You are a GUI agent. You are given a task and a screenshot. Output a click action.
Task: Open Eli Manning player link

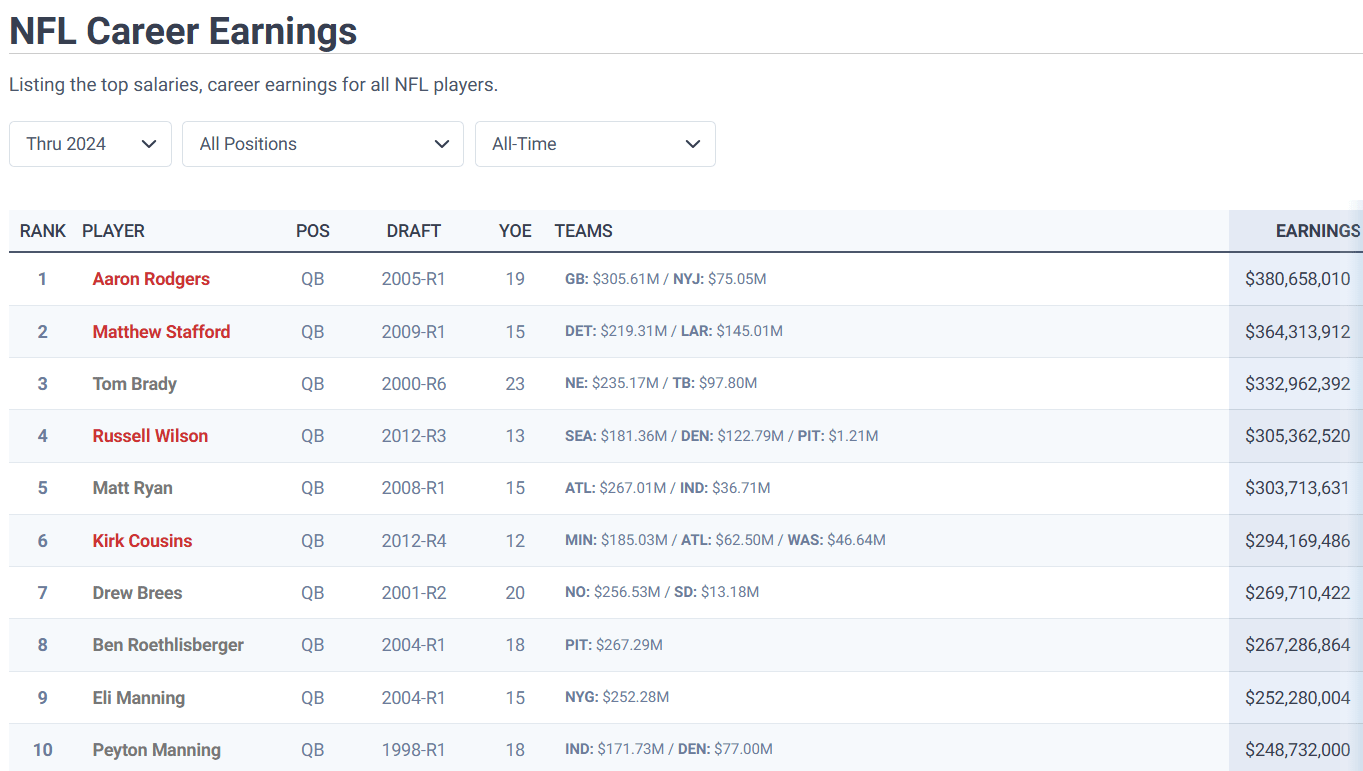pyautogui.click(x=139, y=698)
